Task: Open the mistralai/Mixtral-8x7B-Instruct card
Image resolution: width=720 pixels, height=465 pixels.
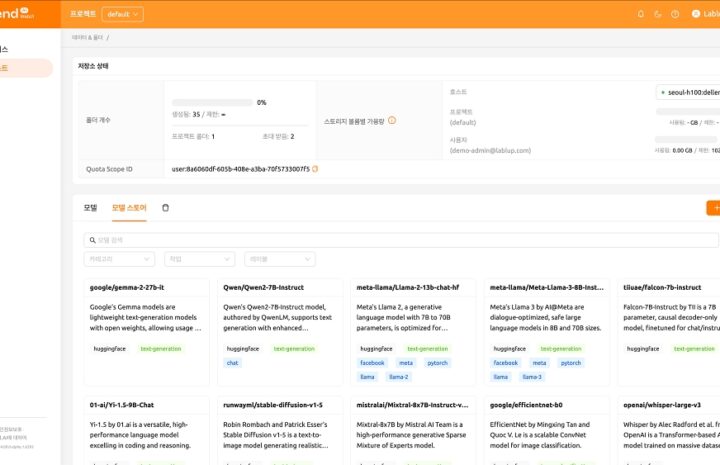Action: [413, 431]
